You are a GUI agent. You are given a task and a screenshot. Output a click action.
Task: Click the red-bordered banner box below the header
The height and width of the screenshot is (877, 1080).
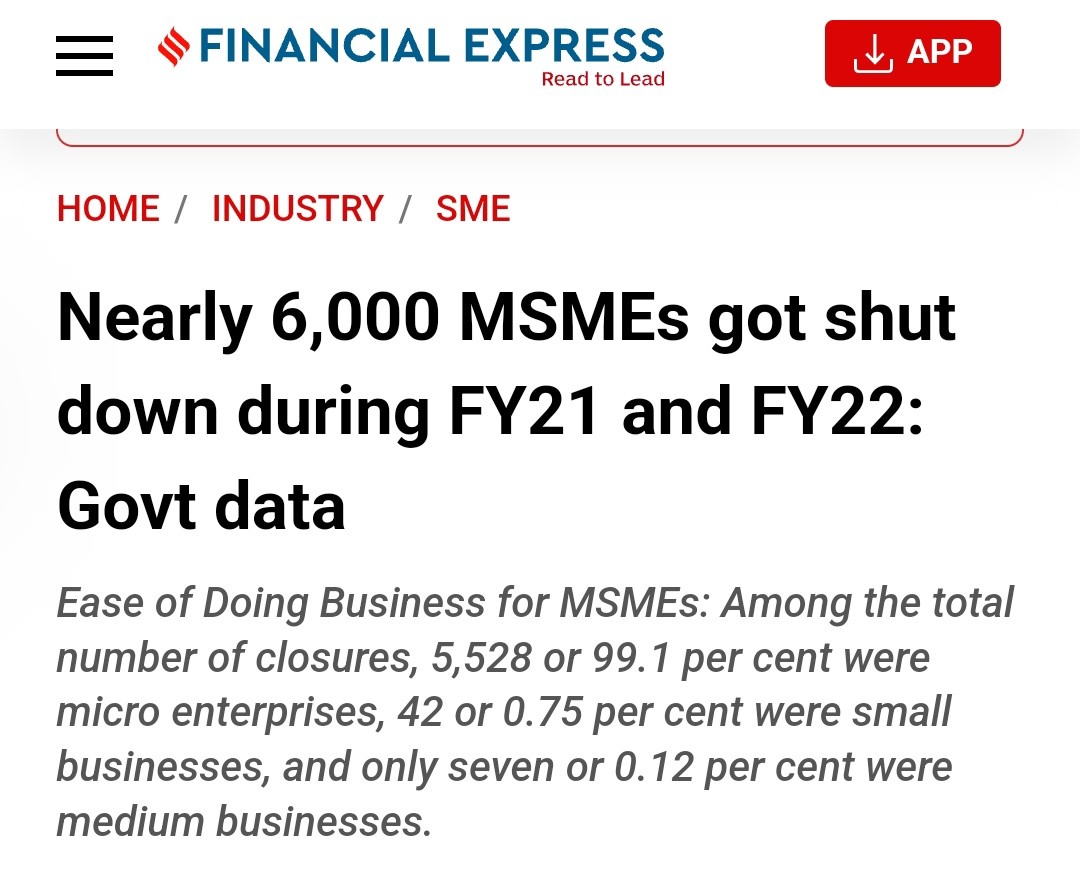click(x=540, y=137)
